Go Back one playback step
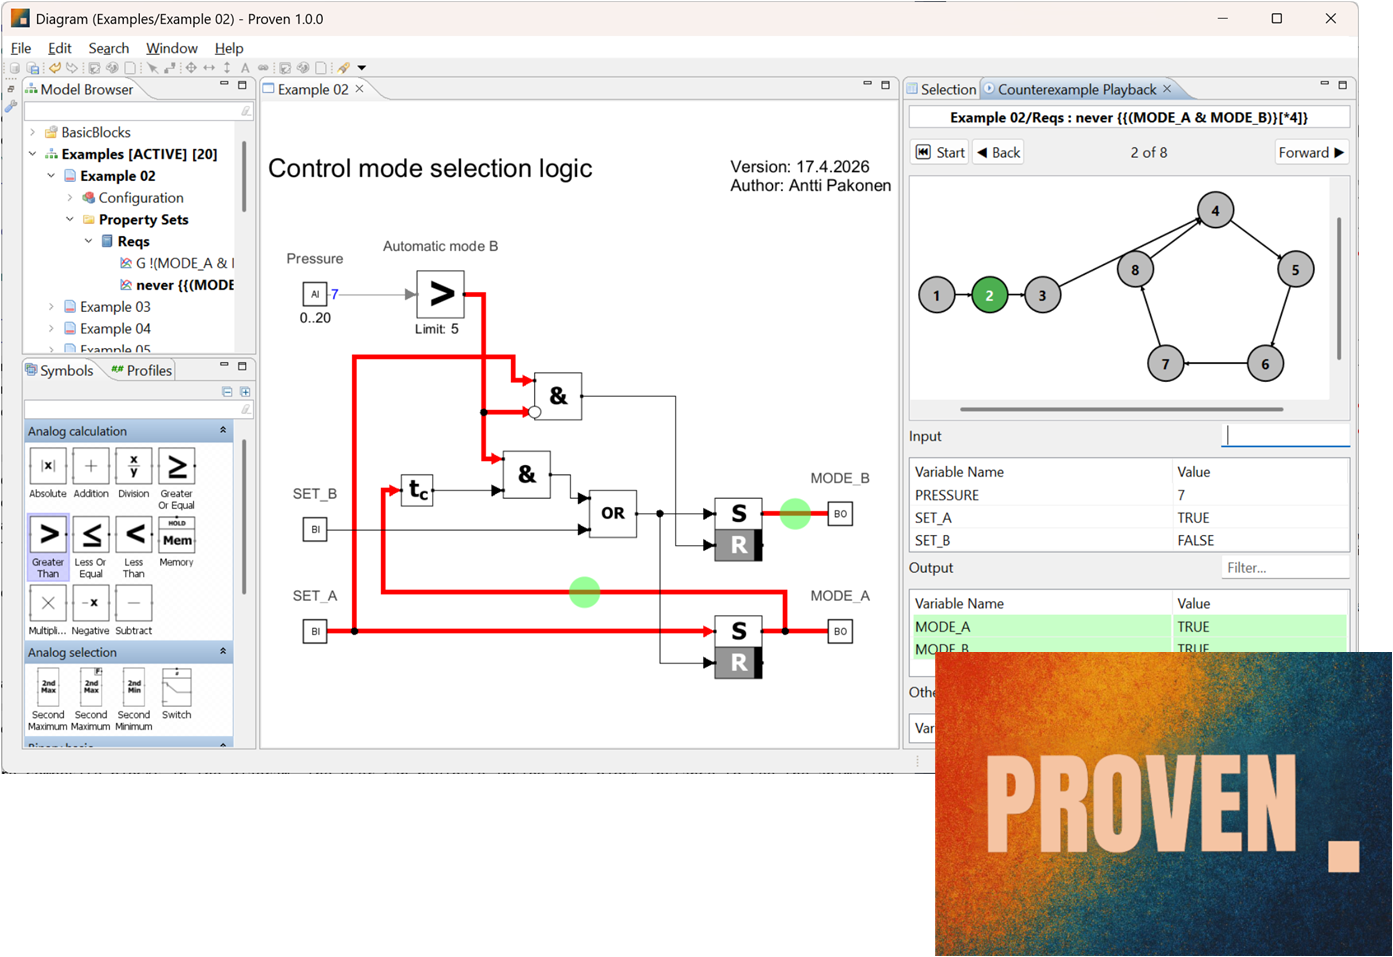This screenshot has width=1393, height=957. pyautogui.click(x=998, y=152)
